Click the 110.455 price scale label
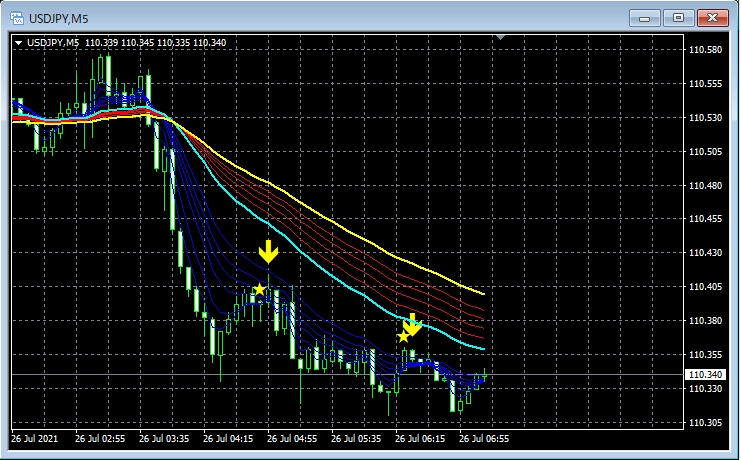This screenshot has height=460, width=741. (706, 218)
